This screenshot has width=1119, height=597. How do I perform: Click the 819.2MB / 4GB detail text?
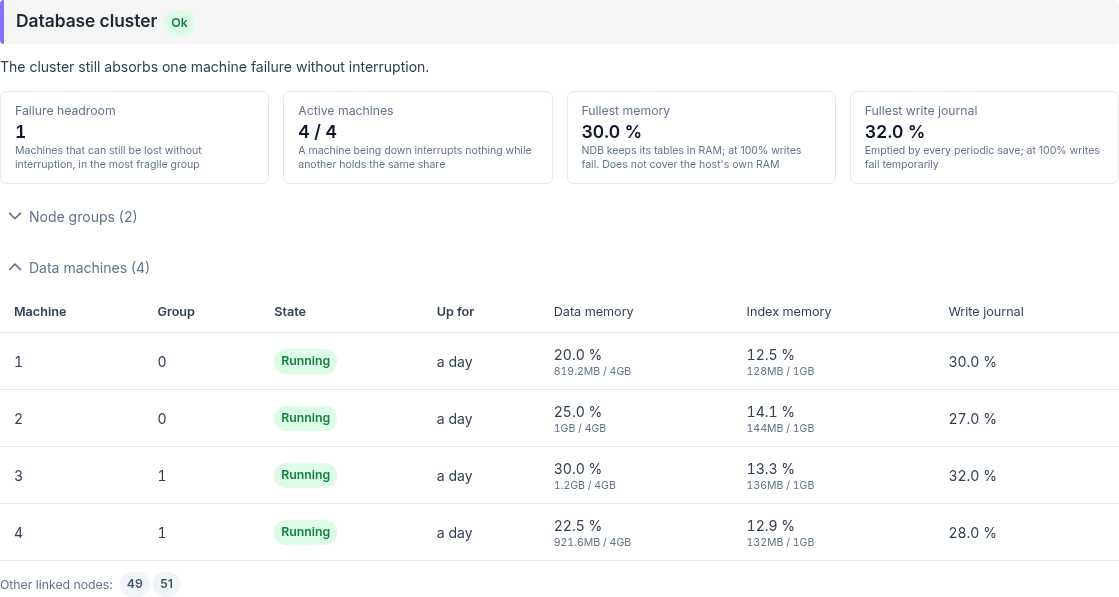click(x=592, y=371)
